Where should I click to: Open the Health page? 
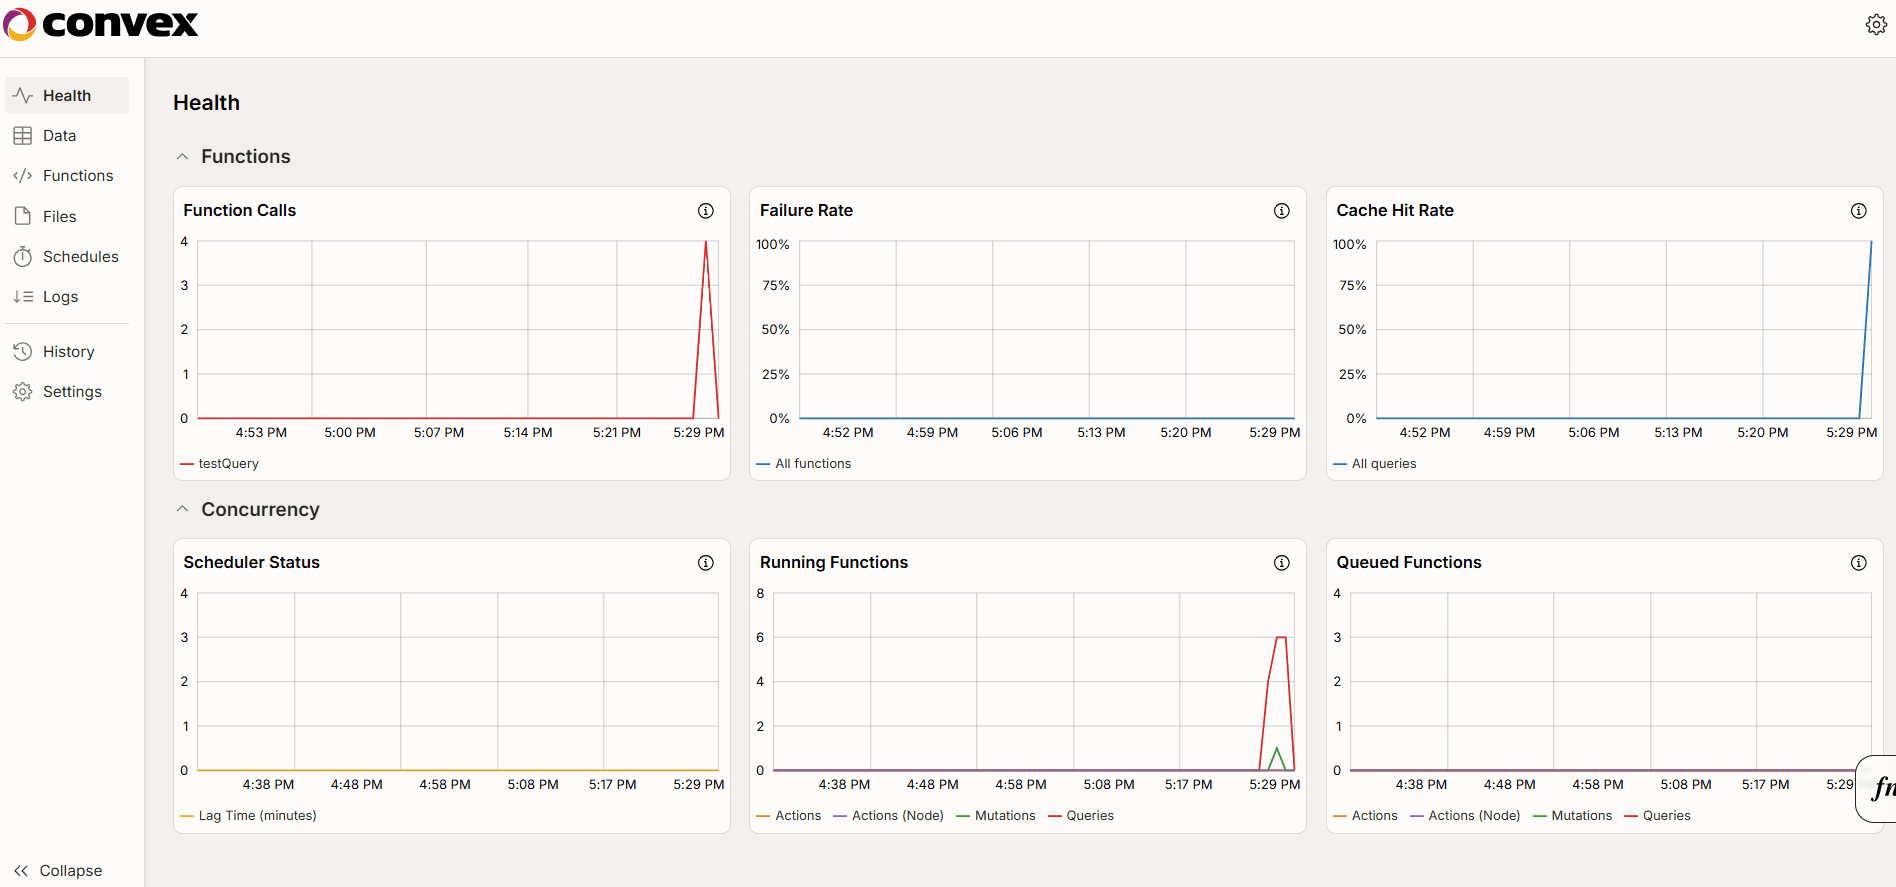pyautogui.click(x=67, y=96)
